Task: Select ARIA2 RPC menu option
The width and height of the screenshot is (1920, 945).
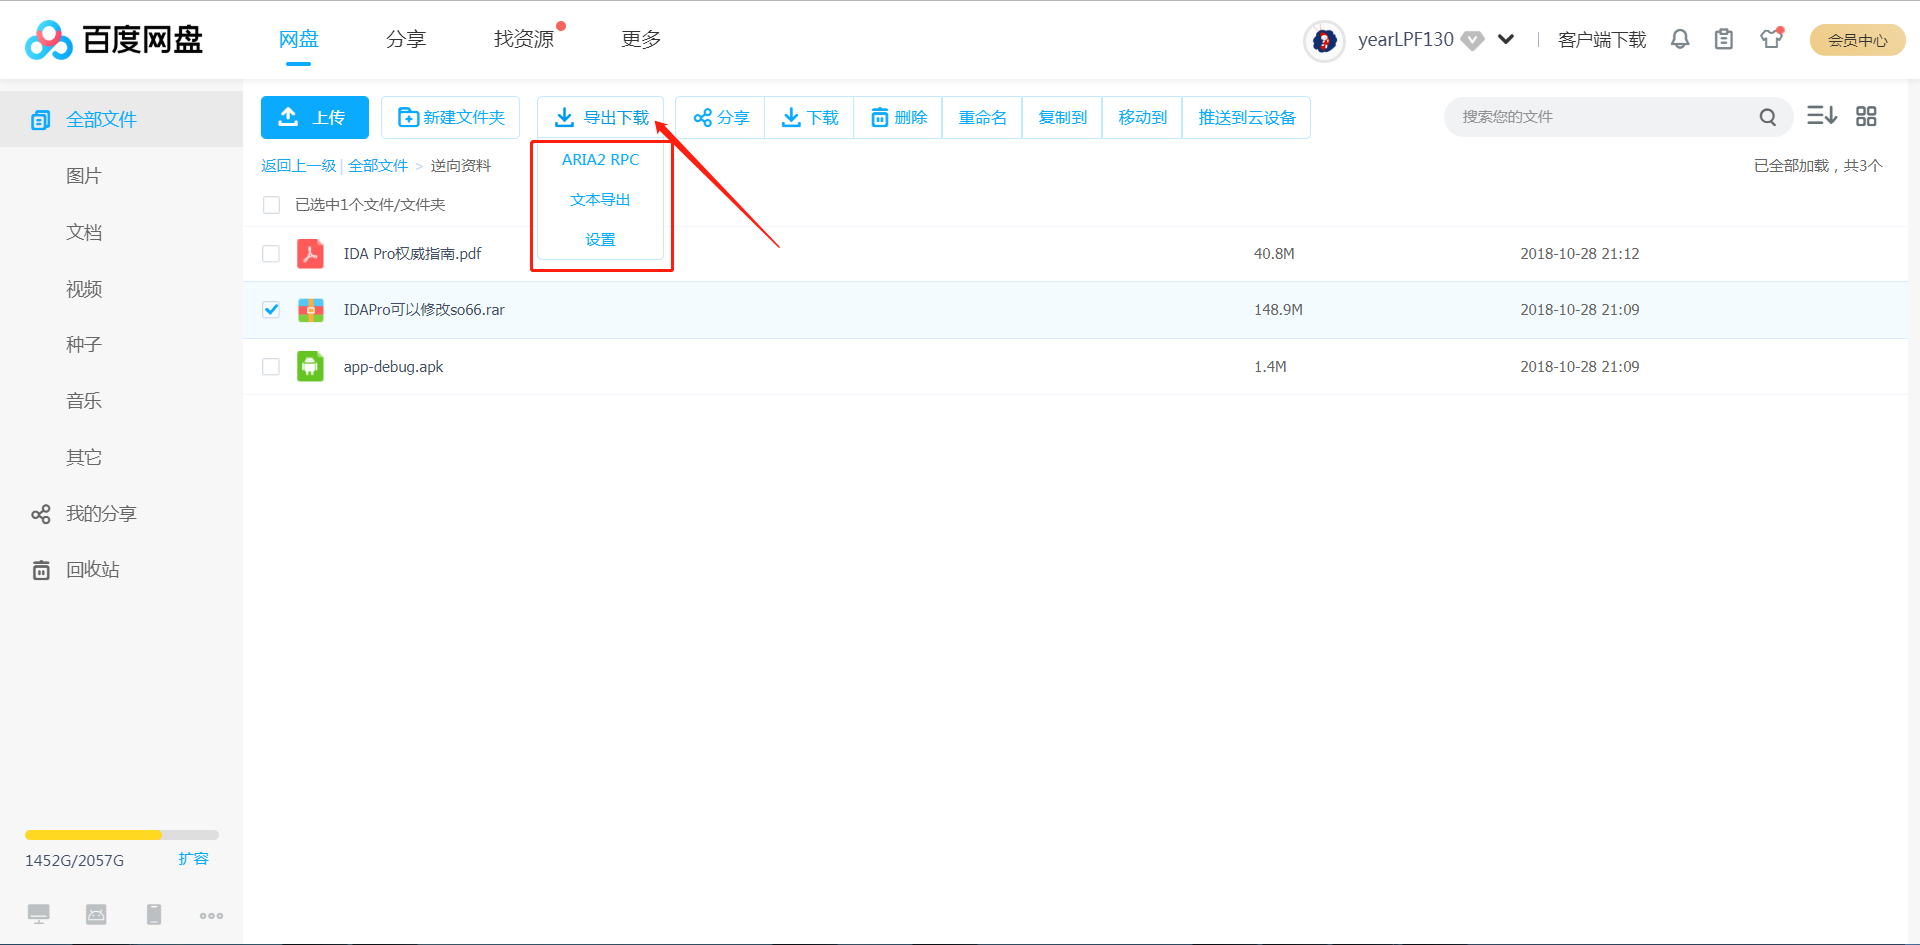Action: tap(600, 160)
